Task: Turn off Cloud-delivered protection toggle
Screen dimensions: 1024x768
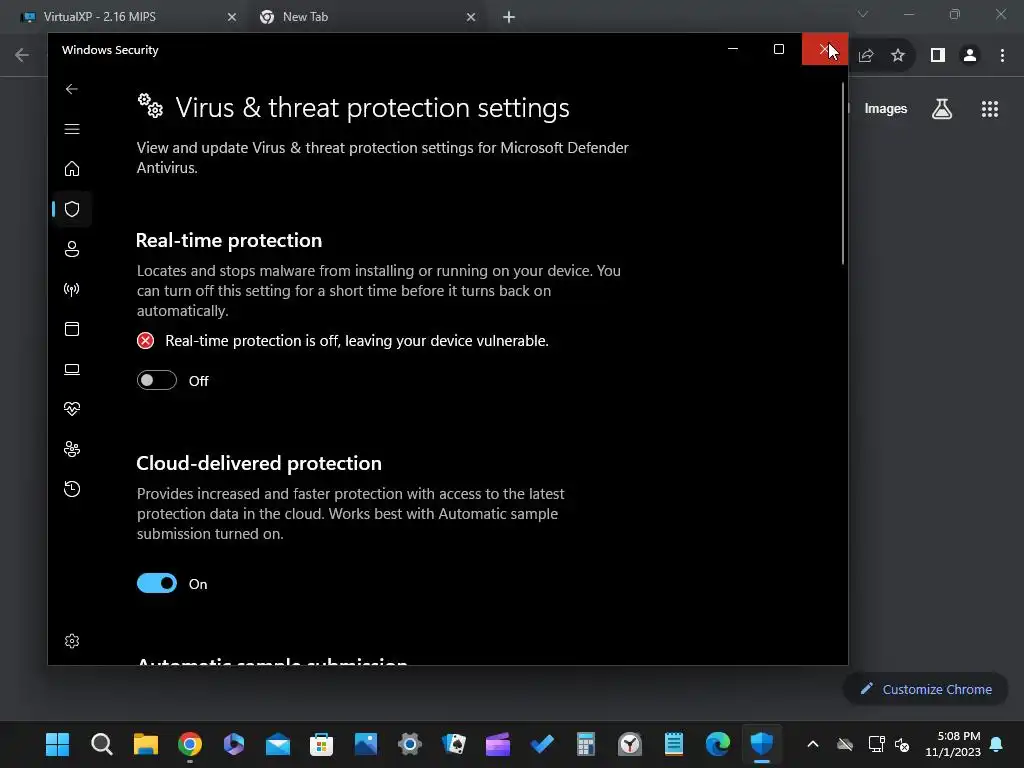Action: point(157,583)
